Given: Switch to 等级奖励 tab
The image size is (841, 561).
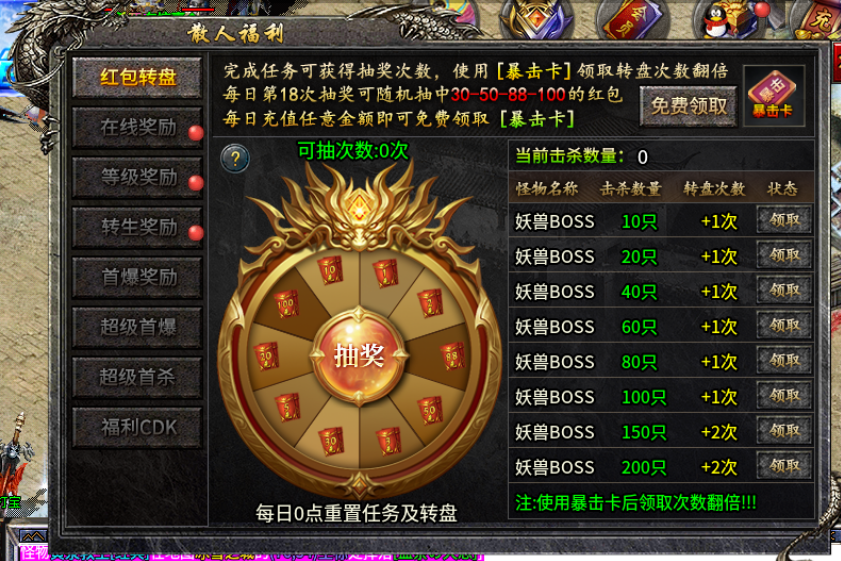Looking at the screenshot, I should tap(137, 177).
